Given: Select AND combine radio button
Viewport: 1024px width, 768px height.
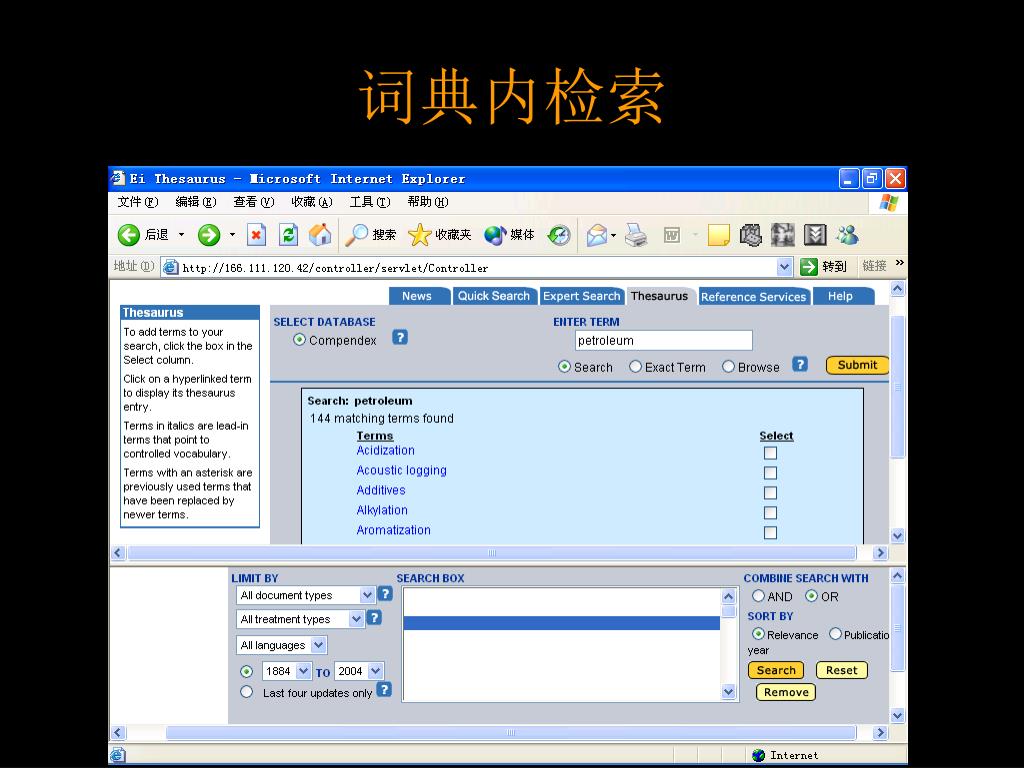Looking at the screenshot, I should pos(758,596).
